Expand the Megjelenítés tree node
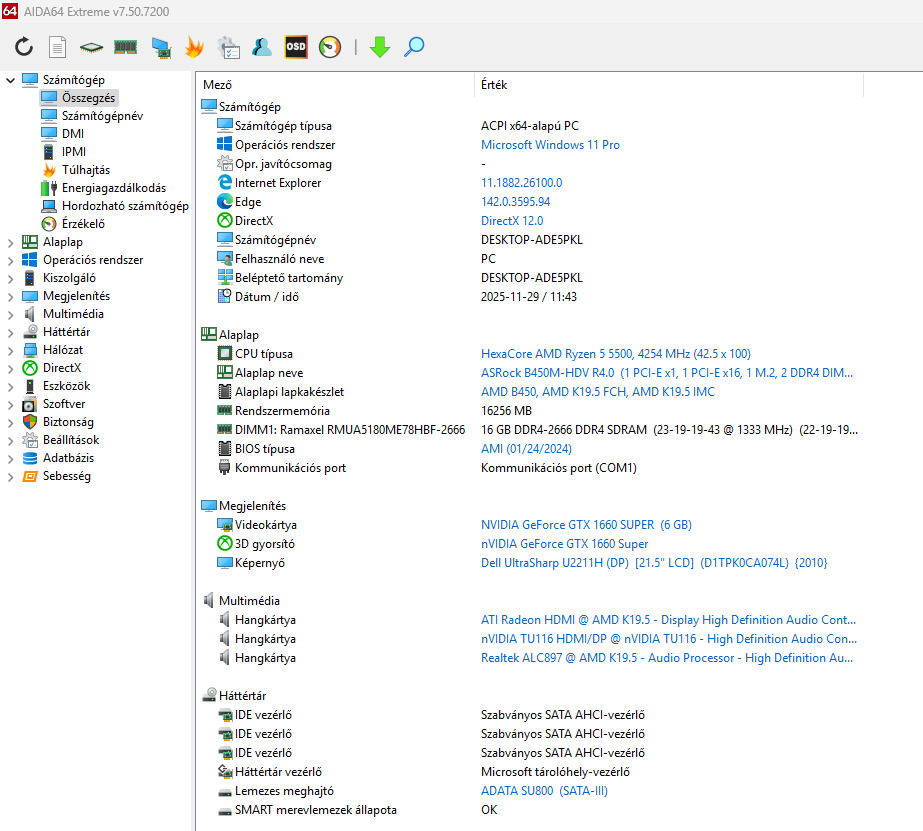This screenshot has width=923, height=831. [10, 297]
